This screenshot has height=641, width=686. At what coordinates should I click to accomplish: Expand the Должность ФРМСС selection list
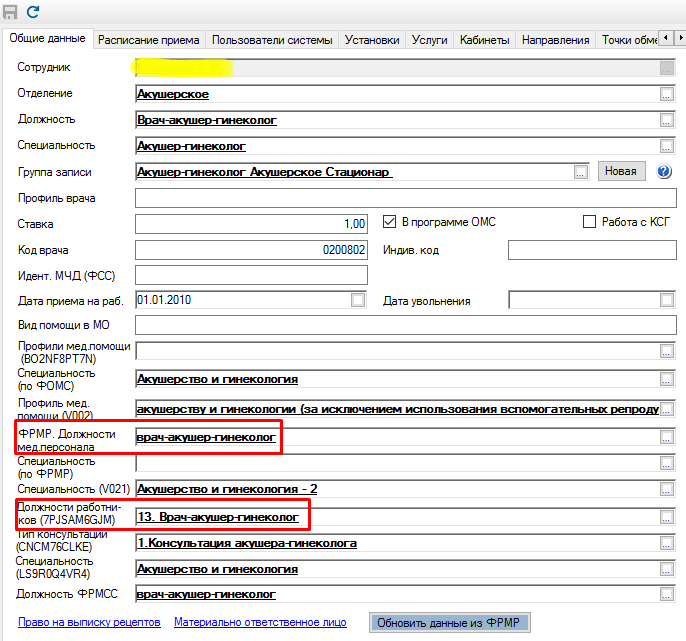click(667, 595)
